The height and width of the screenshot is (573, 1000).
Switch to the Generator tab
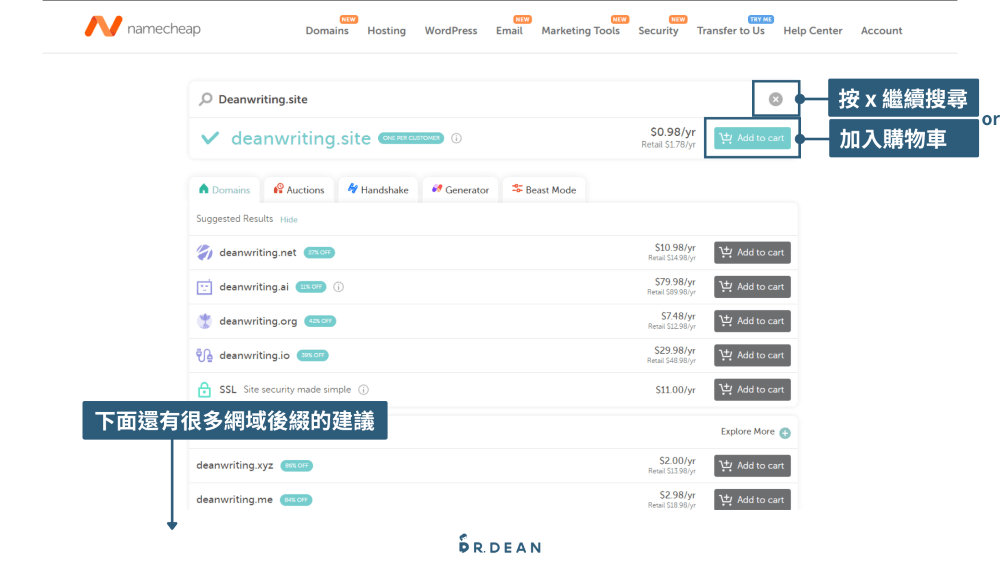pos(460,190)
